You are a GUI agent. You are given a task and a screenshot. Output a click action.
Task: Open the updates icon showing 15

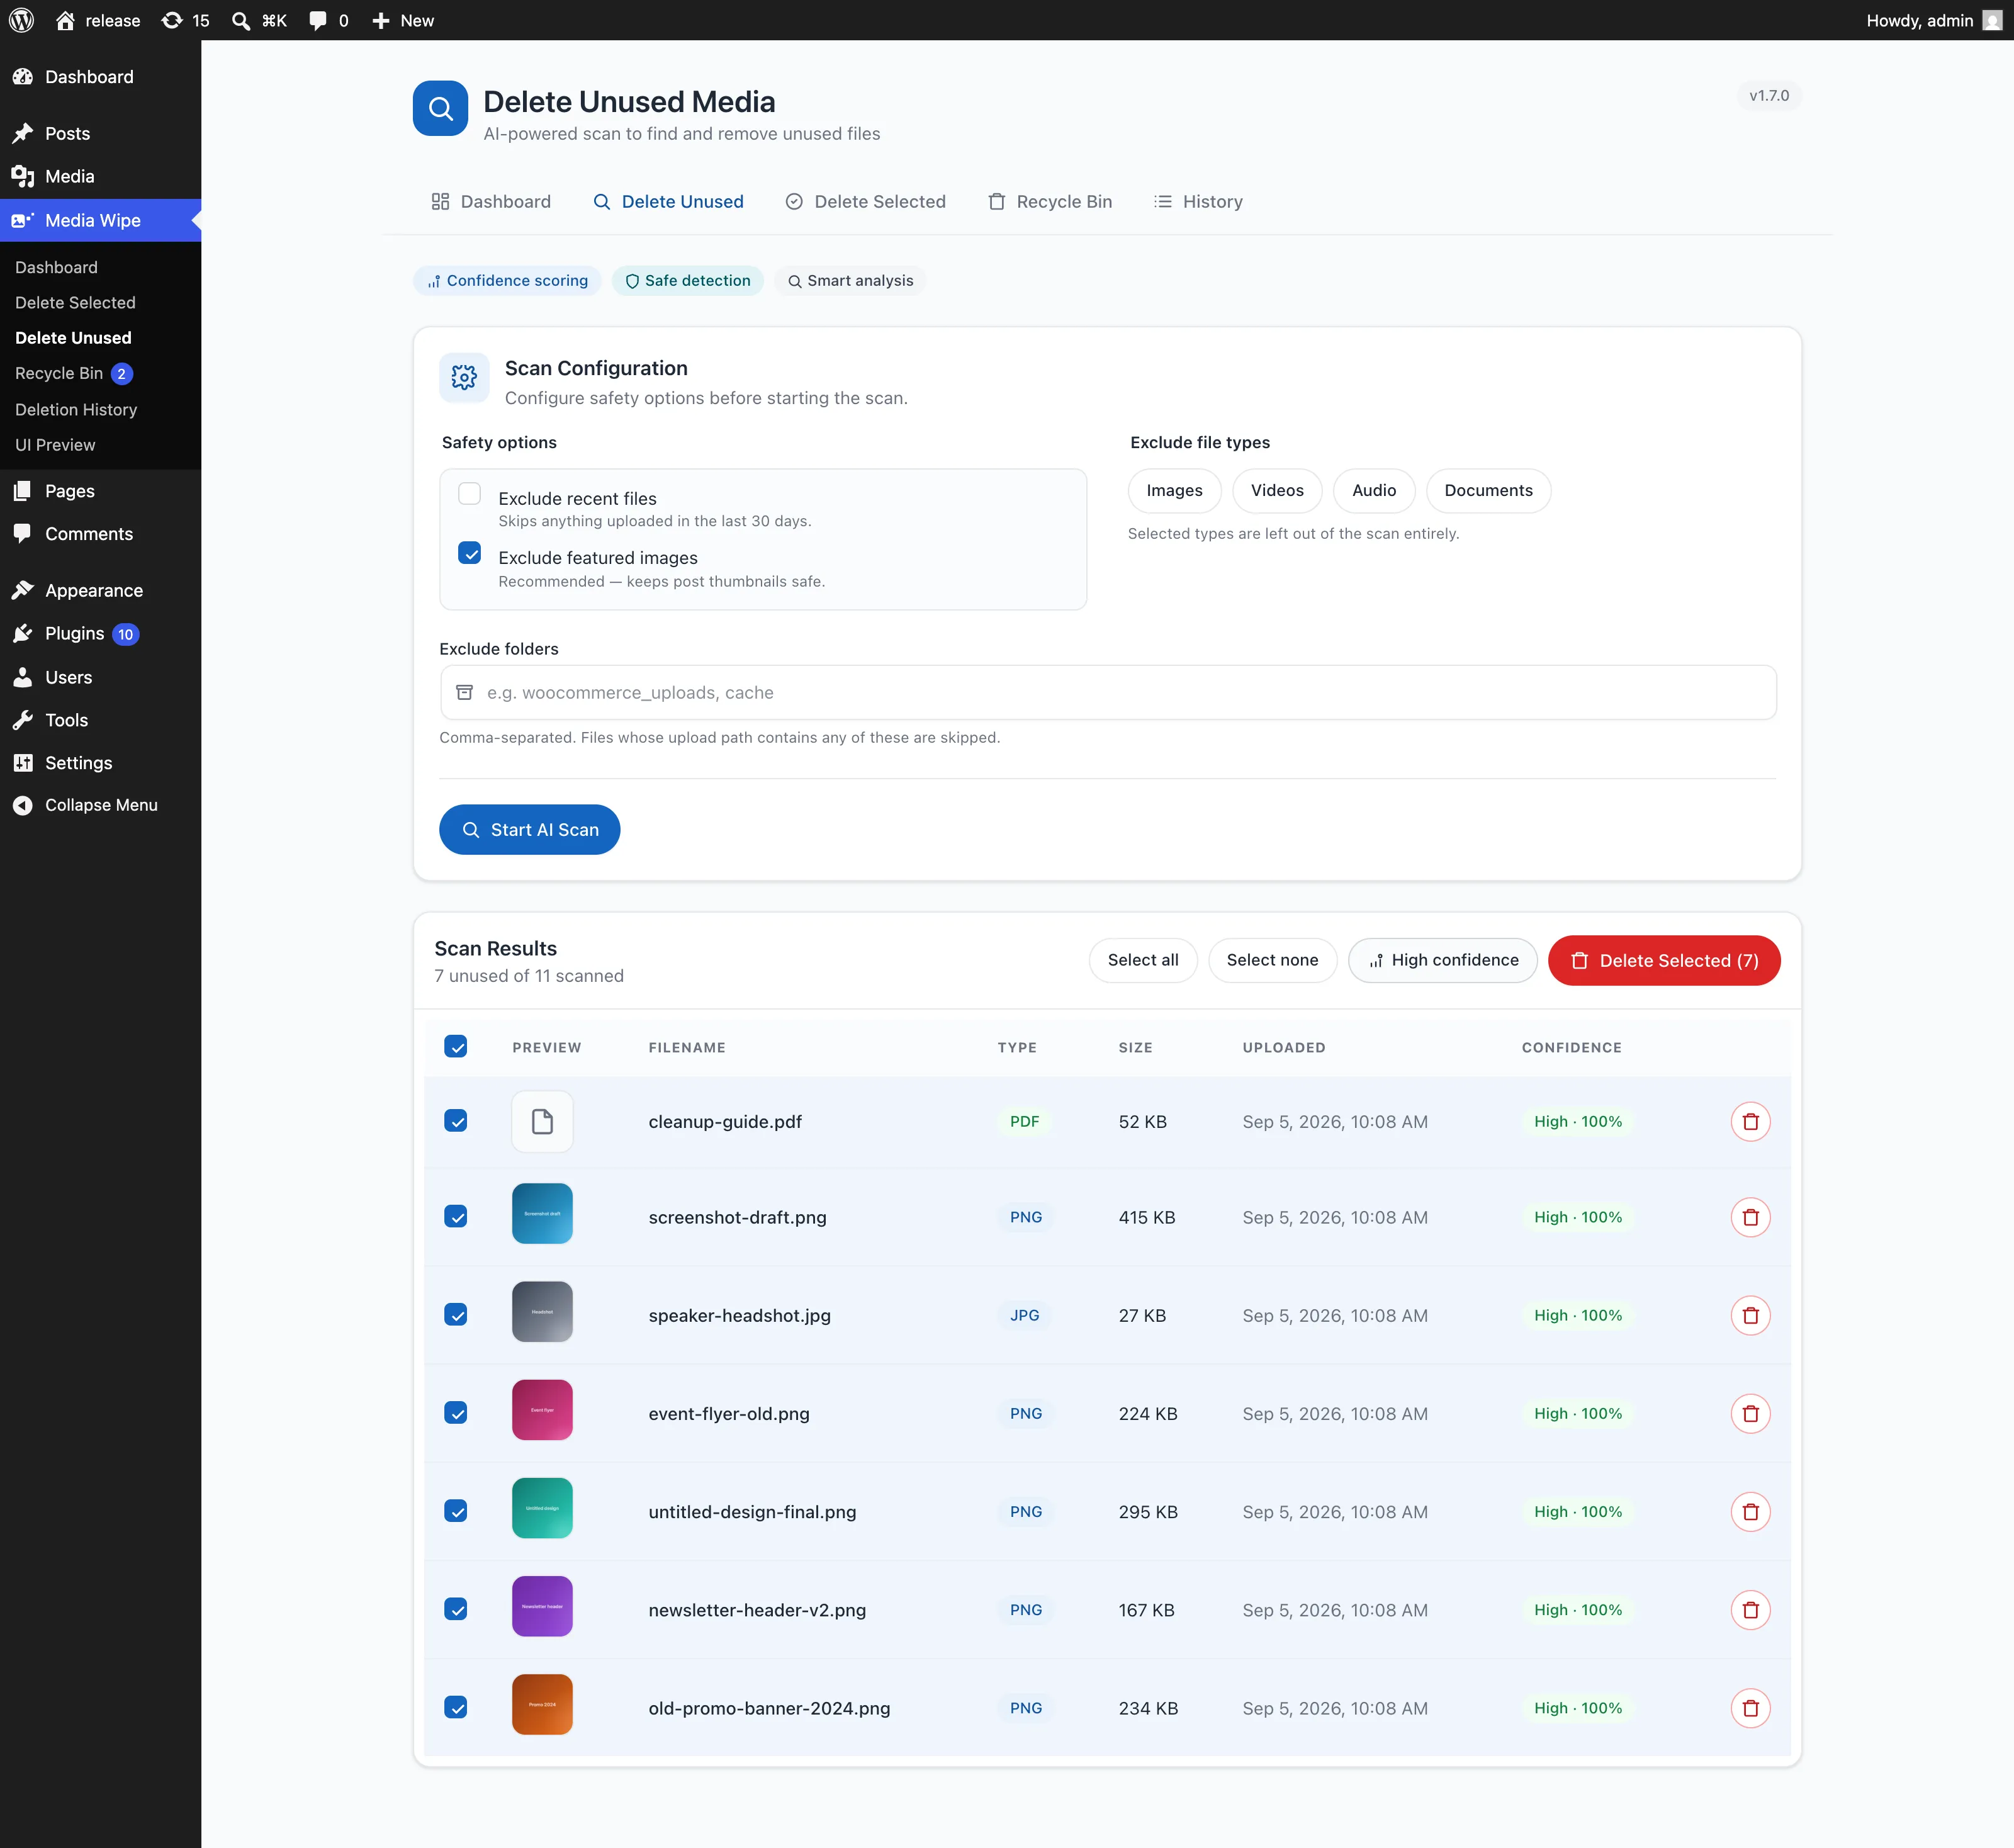tap(186, 20)
